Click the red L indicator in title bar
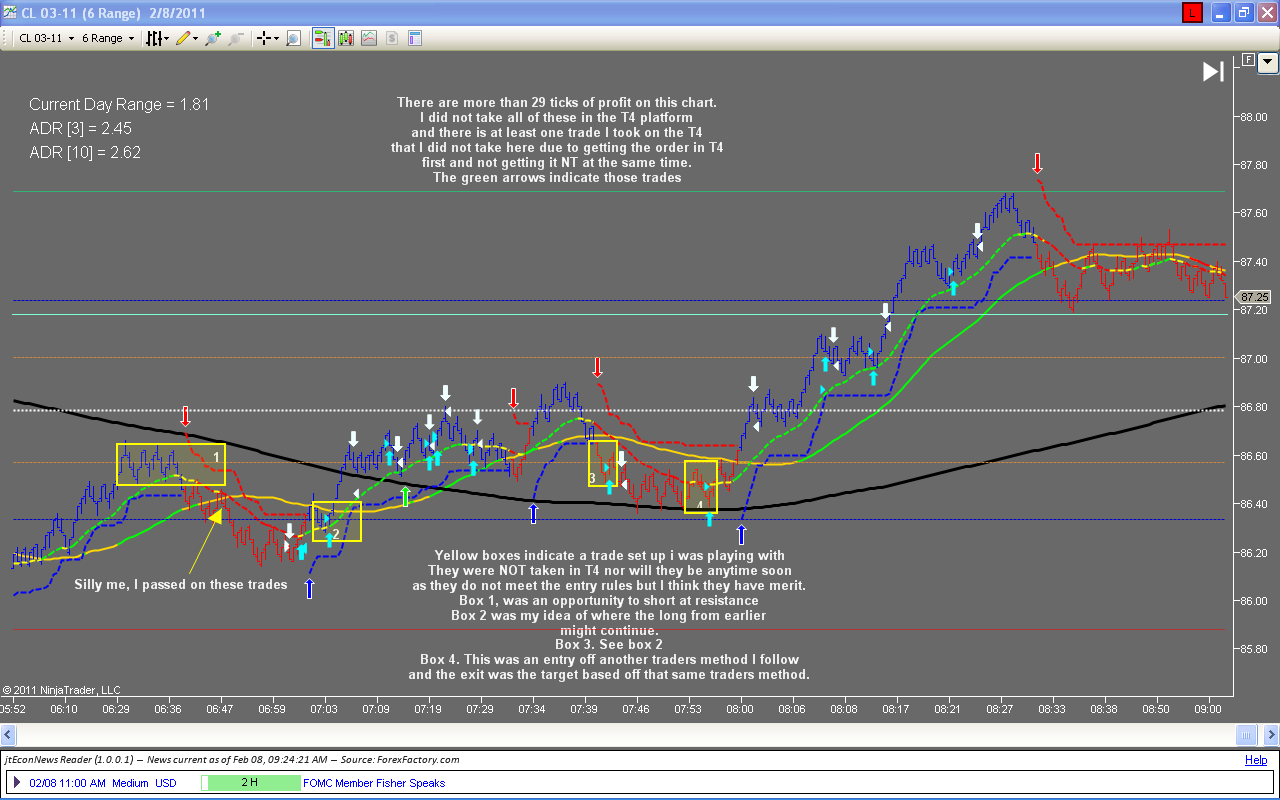Screen dimensions: 1280x800 (x=1193, y=13)
